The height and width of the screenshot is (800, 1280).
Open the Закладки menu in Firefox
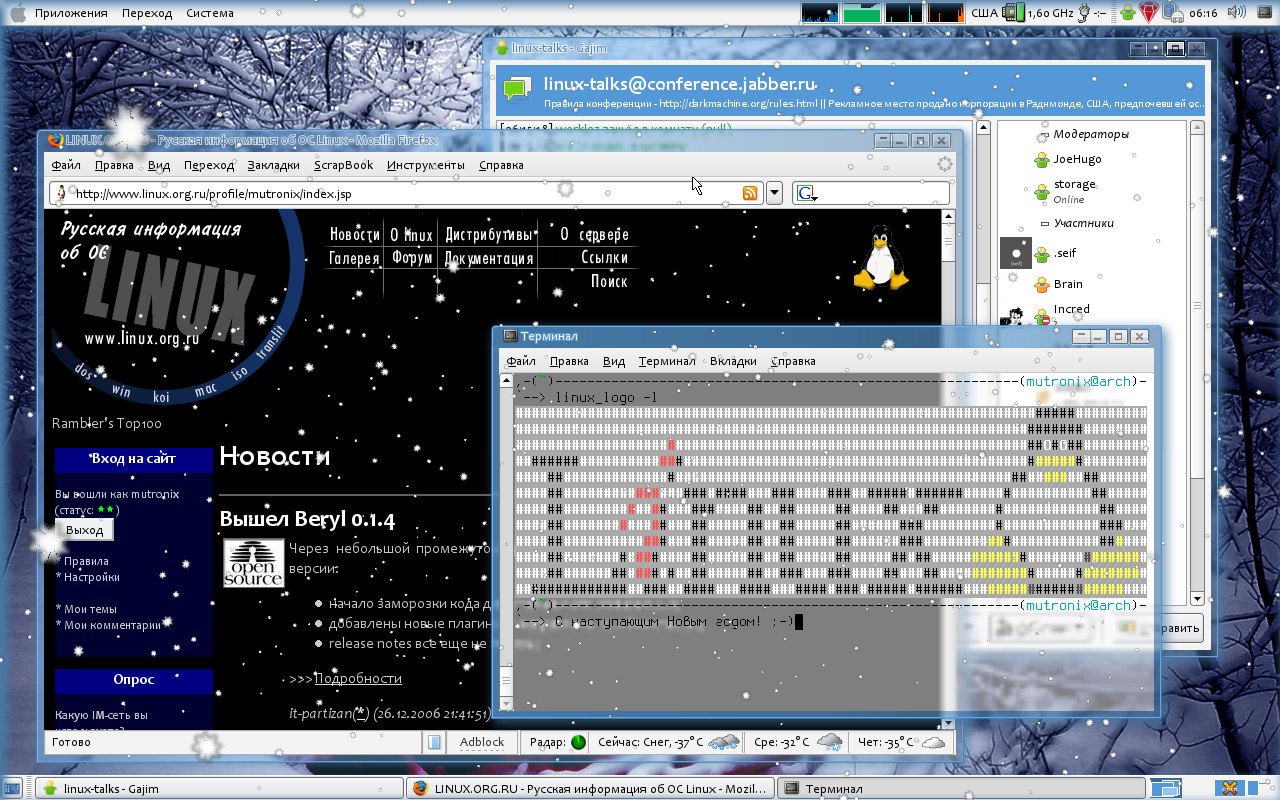pos(273,165)
